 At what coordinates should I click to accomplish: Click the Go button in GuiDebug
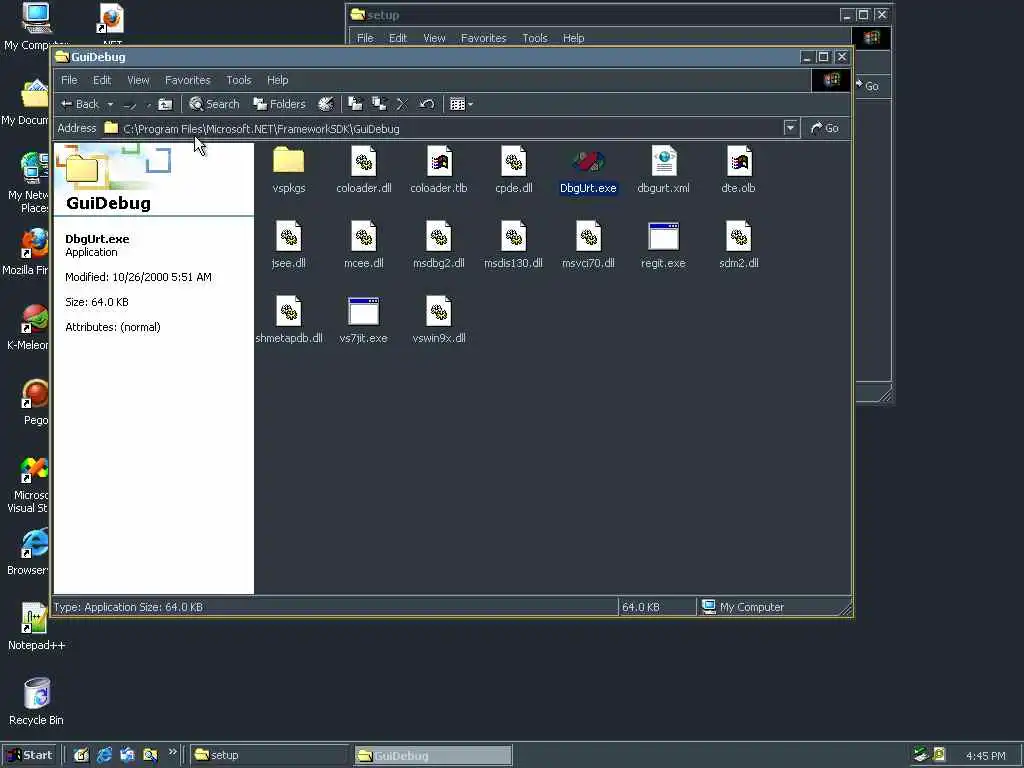(x=825, y=128)
